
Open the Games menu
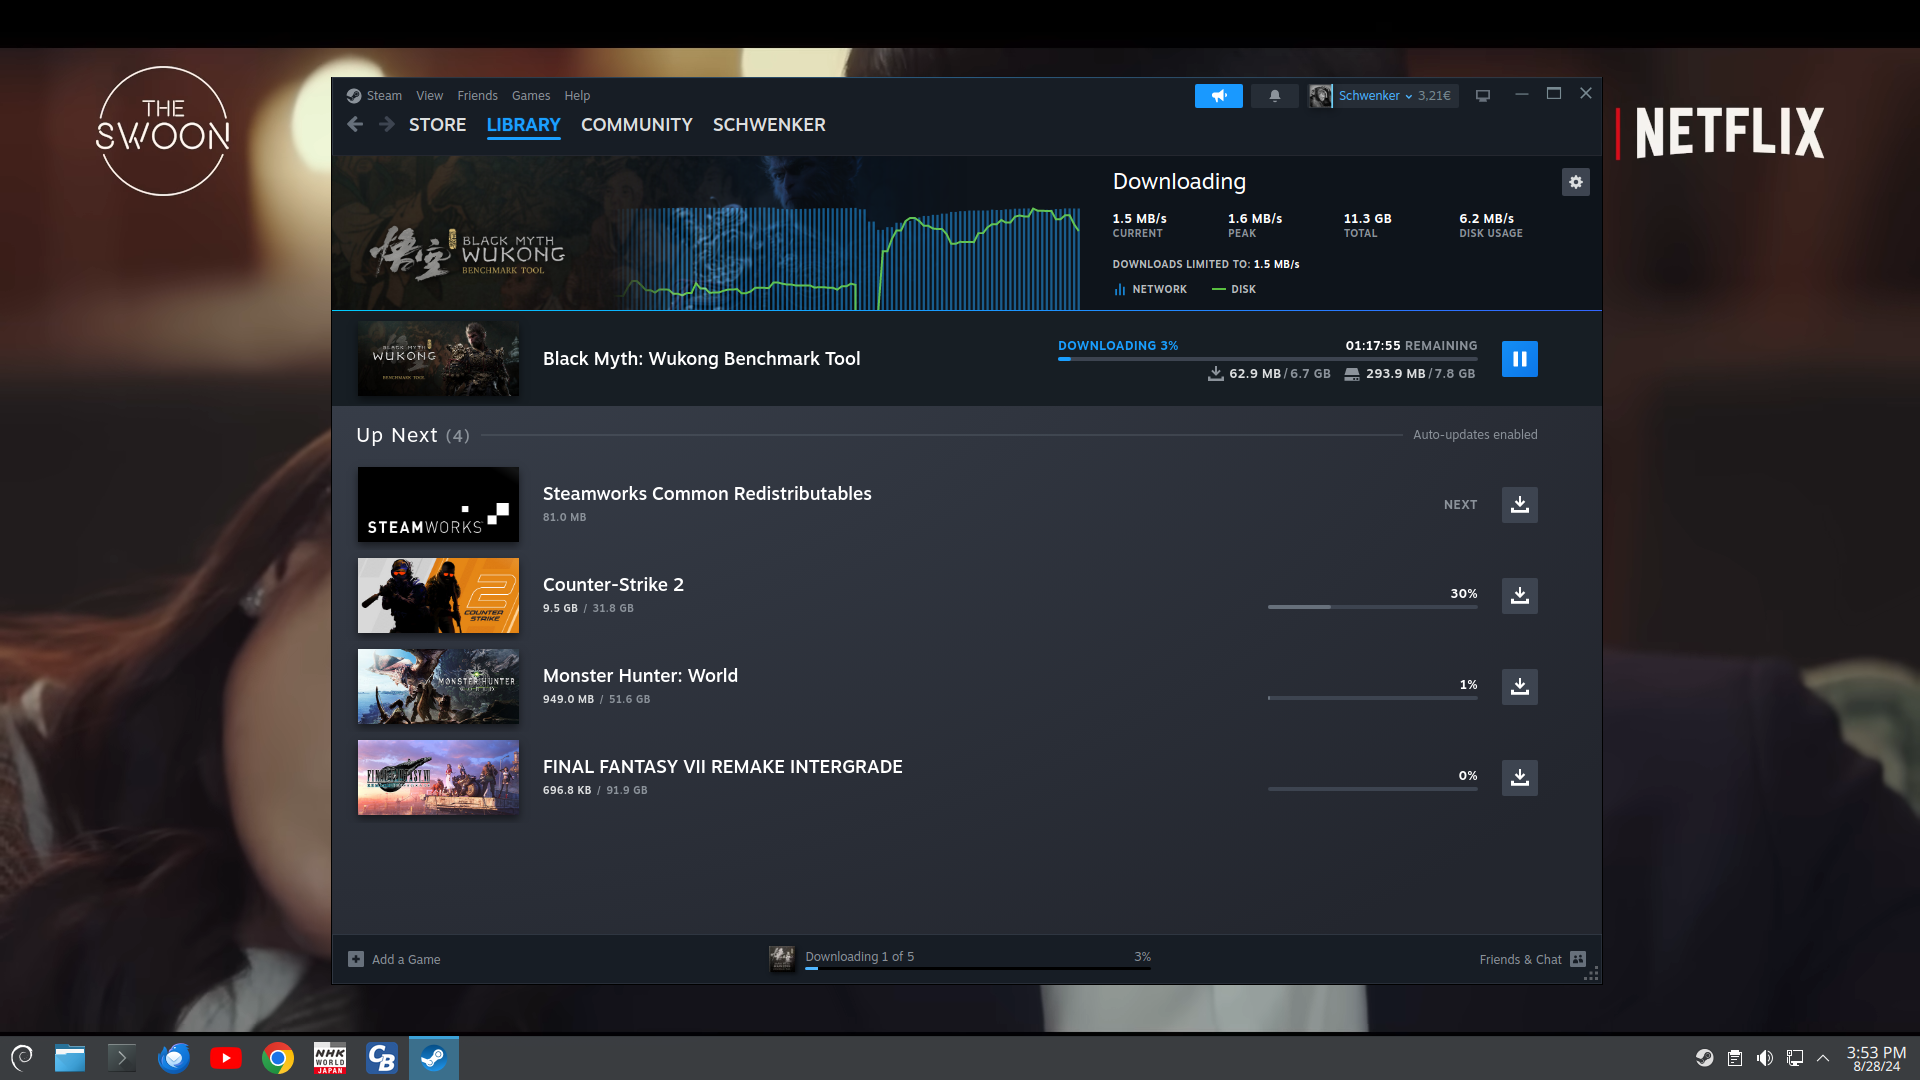[530, 96]
